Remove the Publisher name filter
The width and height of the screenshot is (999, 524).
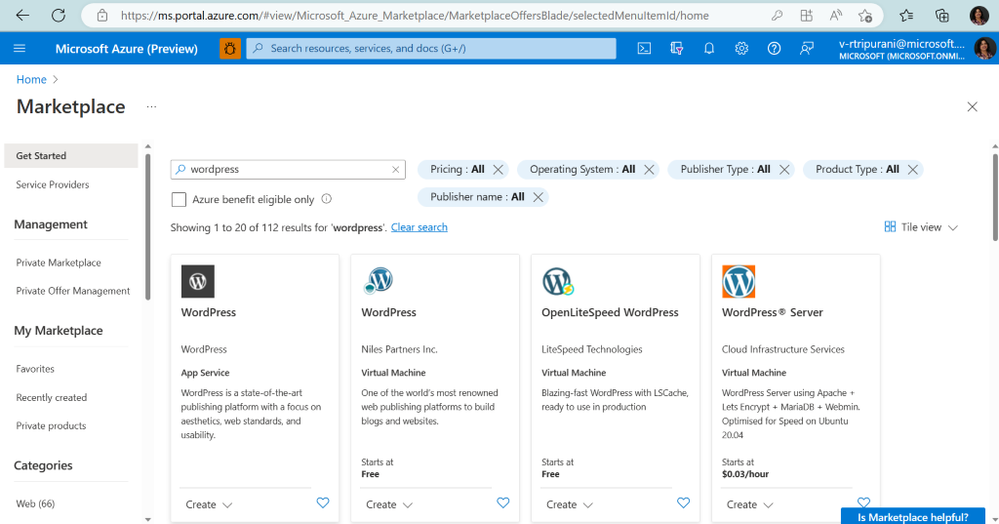[538, 197]
